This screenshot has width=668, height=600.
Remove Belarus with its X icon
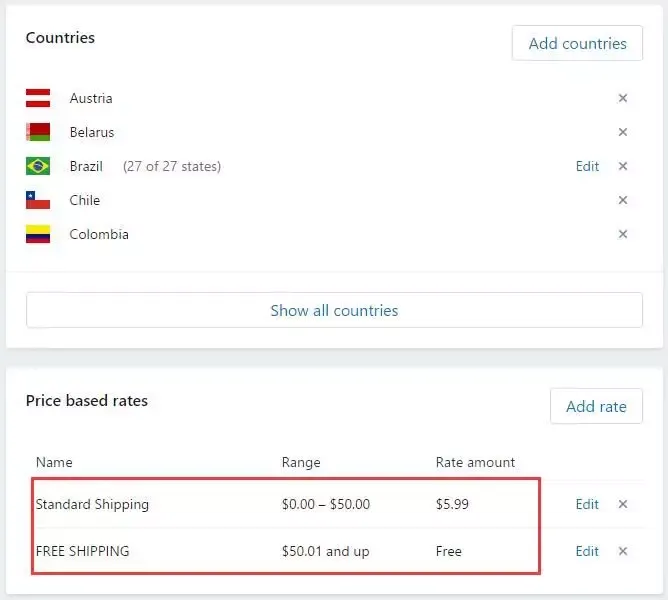click(622, 132)
